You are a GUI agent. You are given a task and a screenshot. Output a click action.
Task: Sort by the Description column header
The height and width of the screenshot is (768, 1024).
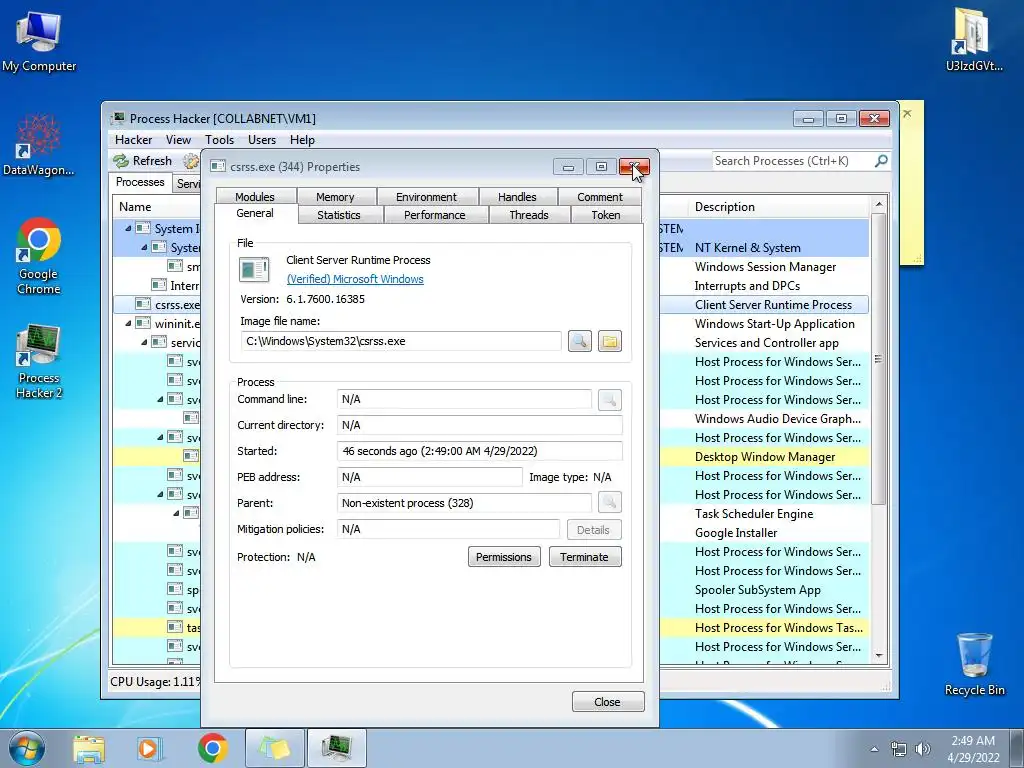click(x=780, y=206)
